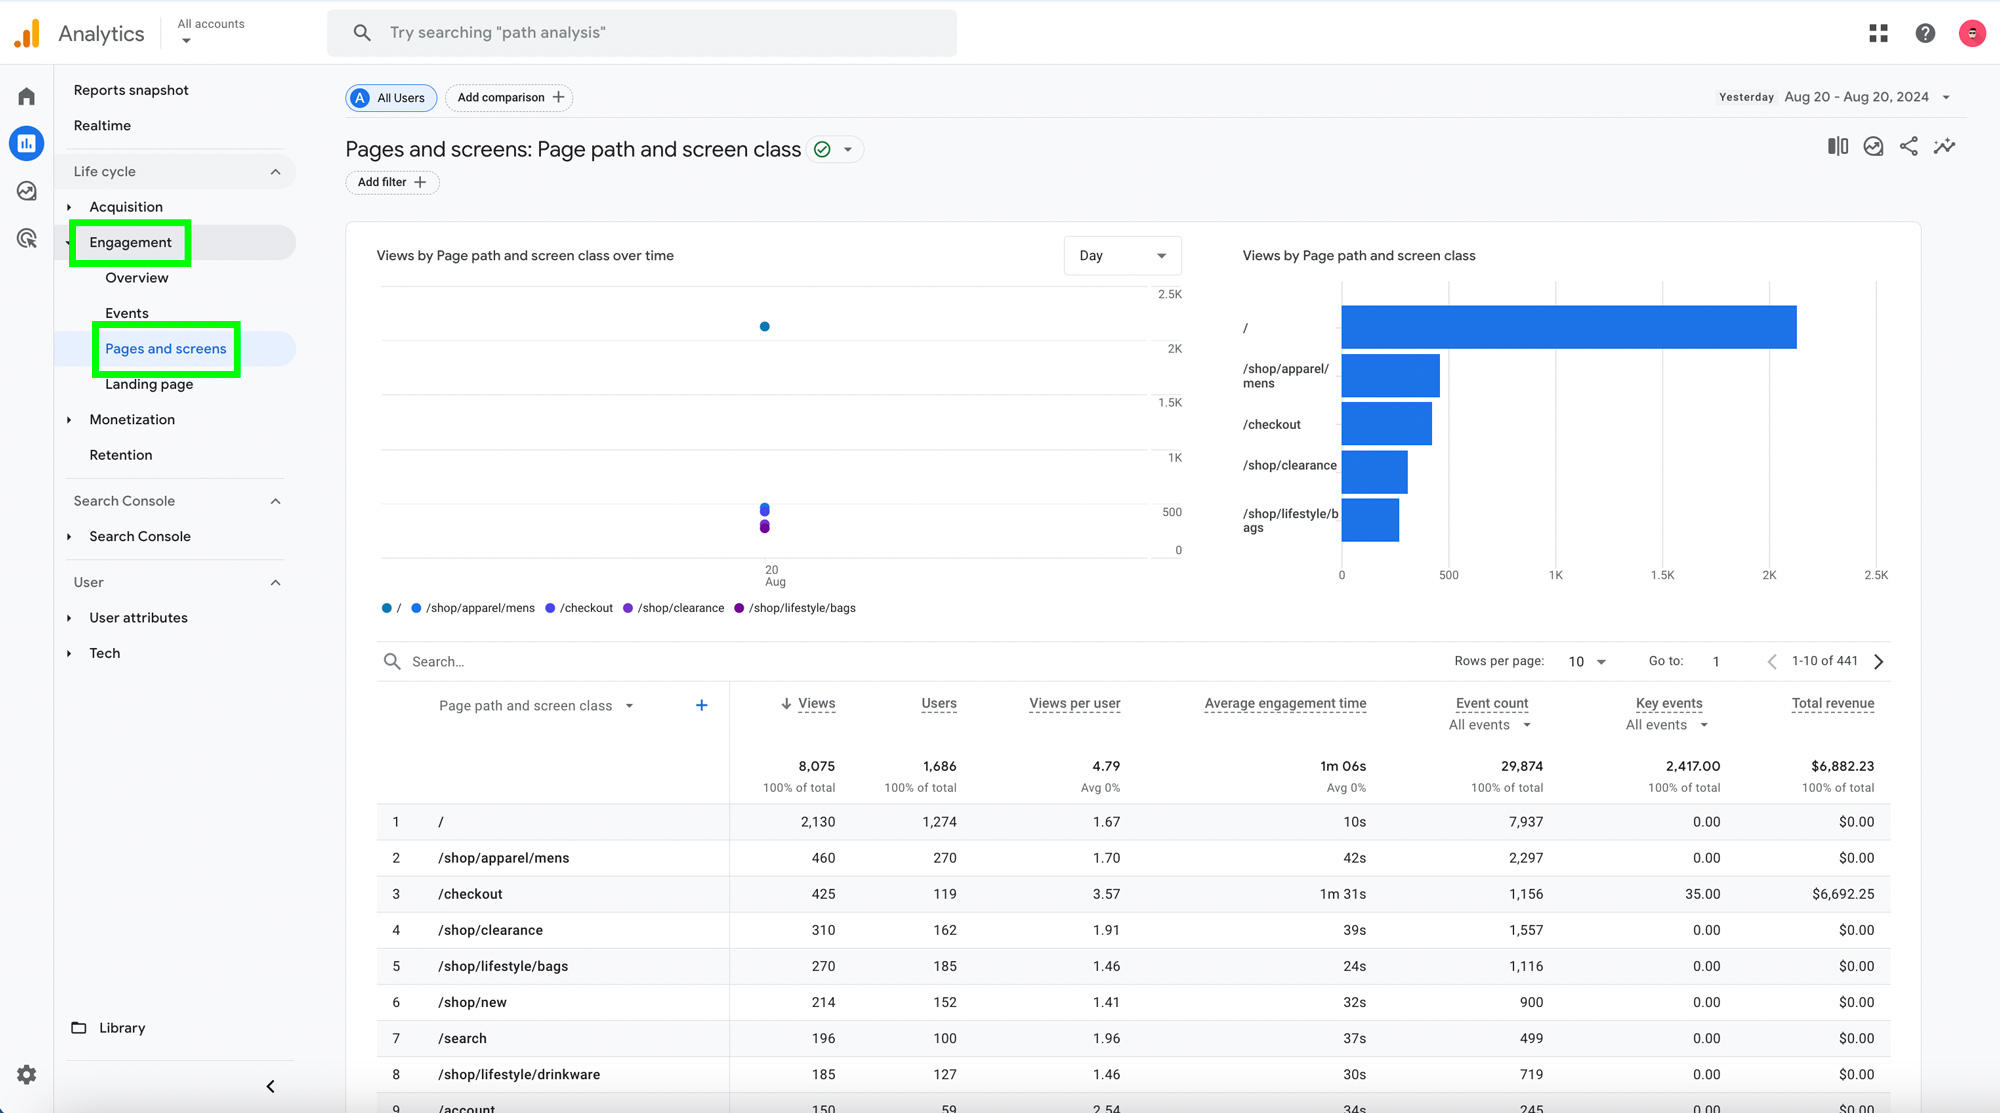Open Rows per page dropdown
The height and width of the screenshot is (1113, 2000).
[1587, 662]
